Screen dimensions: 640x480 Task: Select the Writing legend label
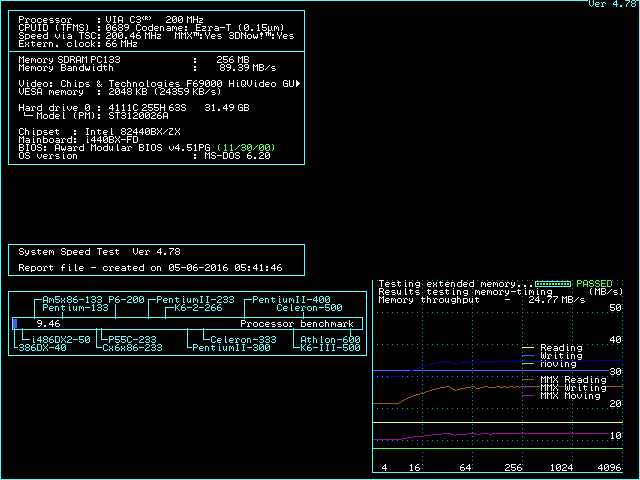coord(561,356)
